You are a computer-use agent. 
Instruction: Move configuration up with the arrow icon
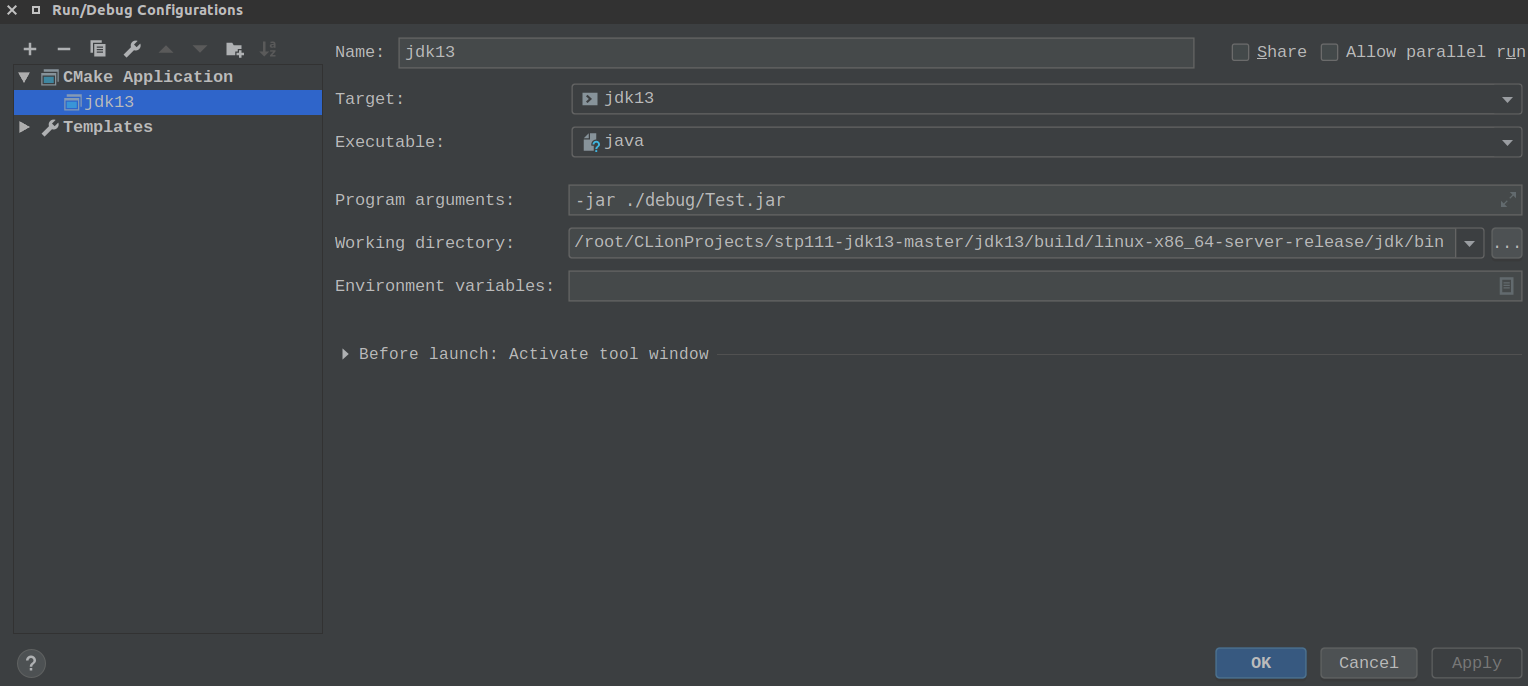coord(166,49)
